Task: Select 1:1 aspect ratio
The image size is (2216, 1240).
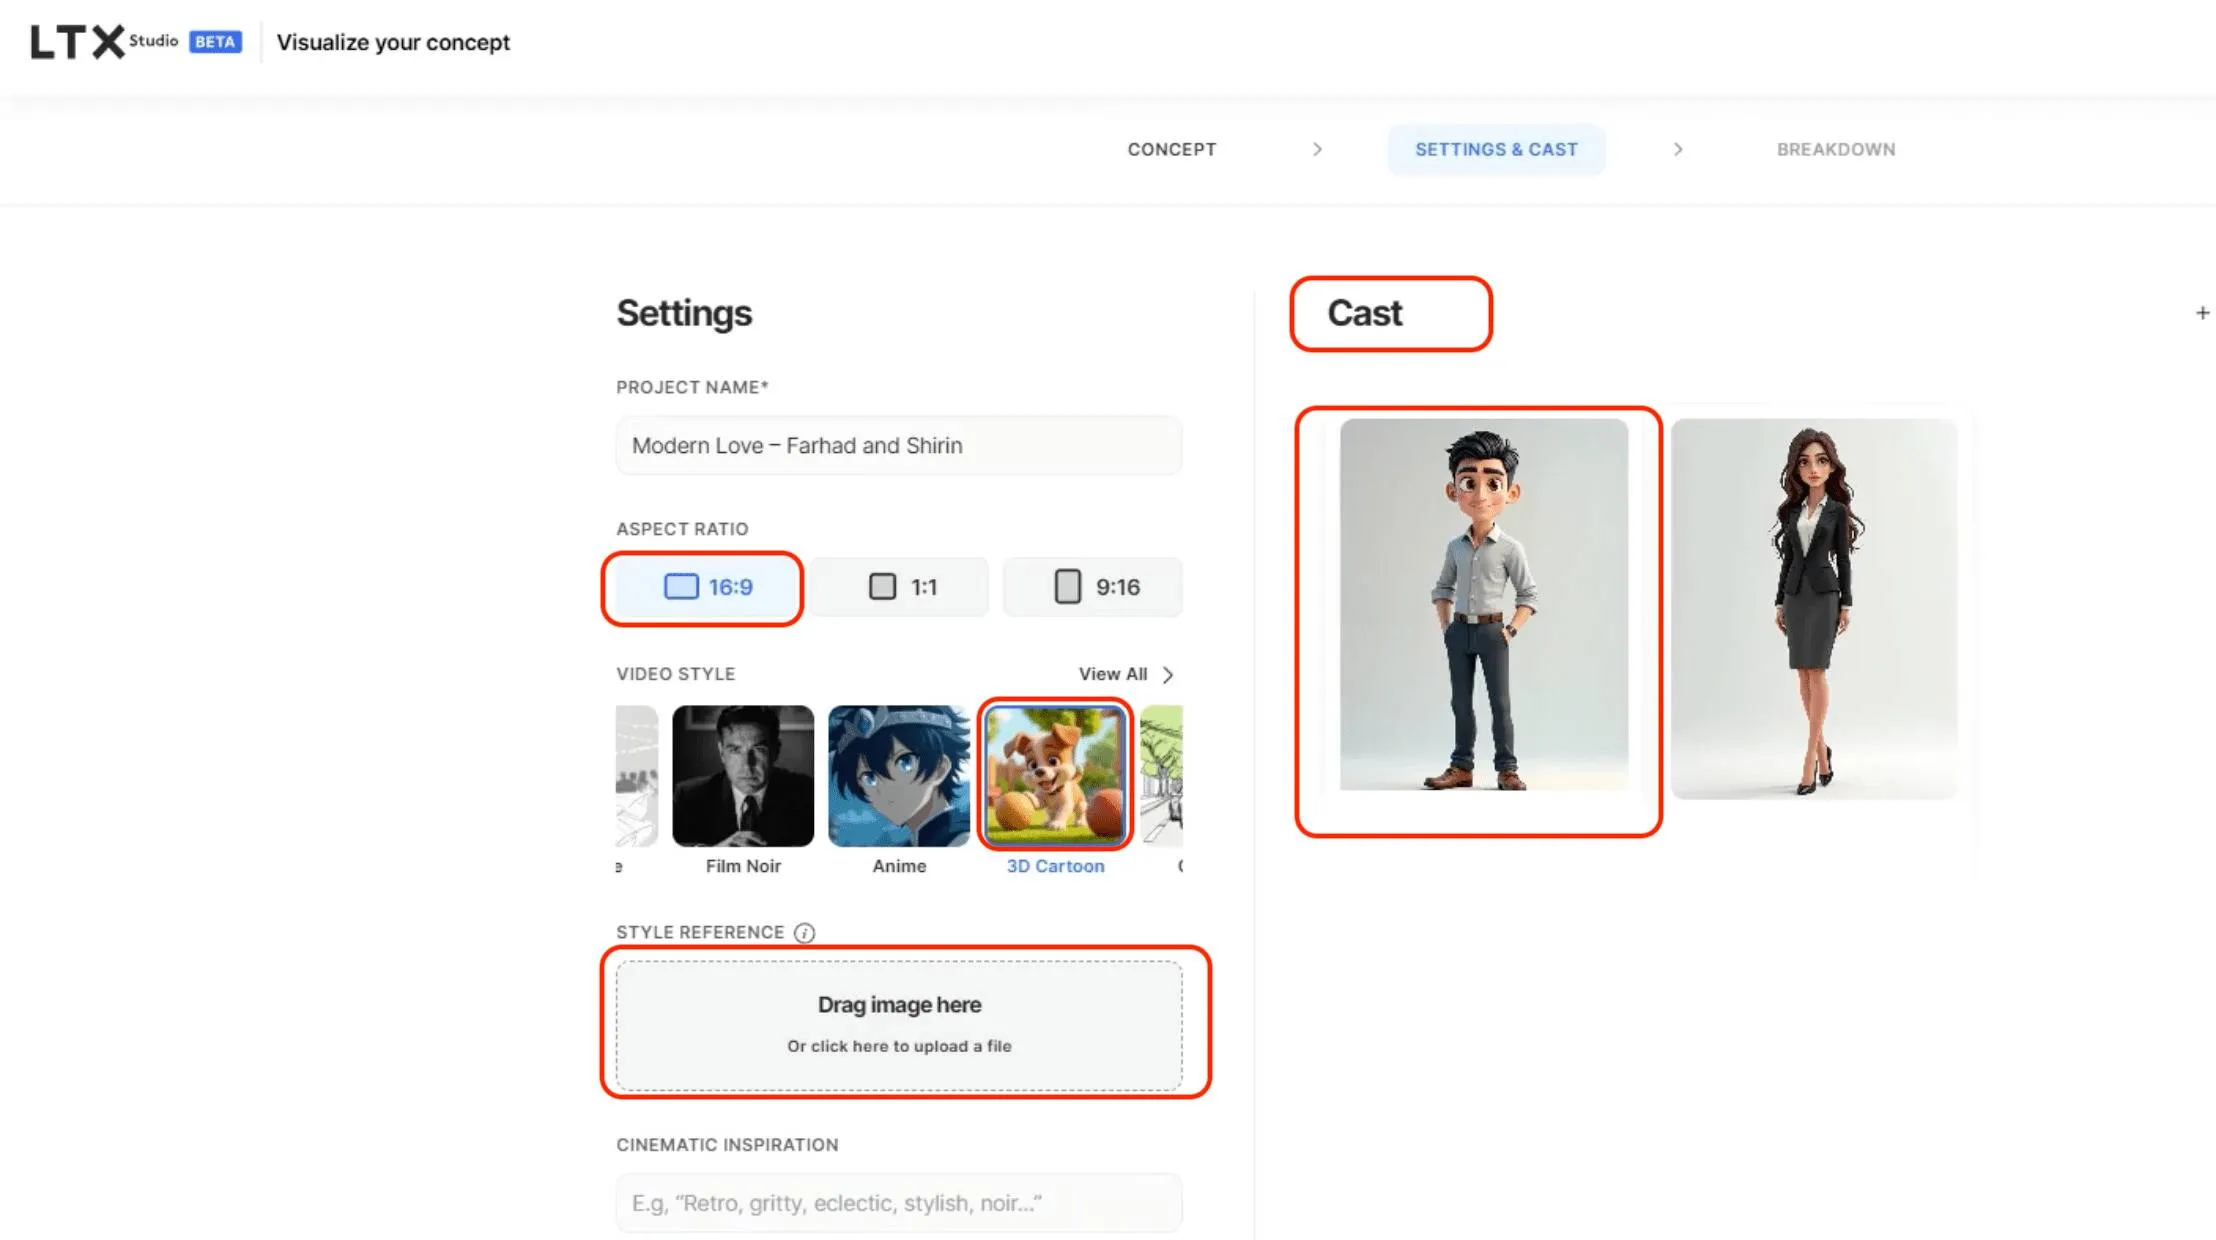Action: tap(900, 587)
